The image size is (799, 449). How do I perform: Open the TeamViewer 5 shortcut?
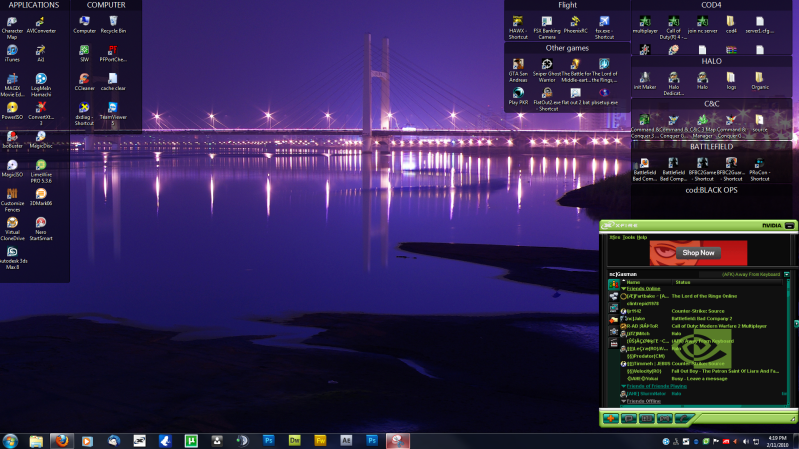[113, 114]
